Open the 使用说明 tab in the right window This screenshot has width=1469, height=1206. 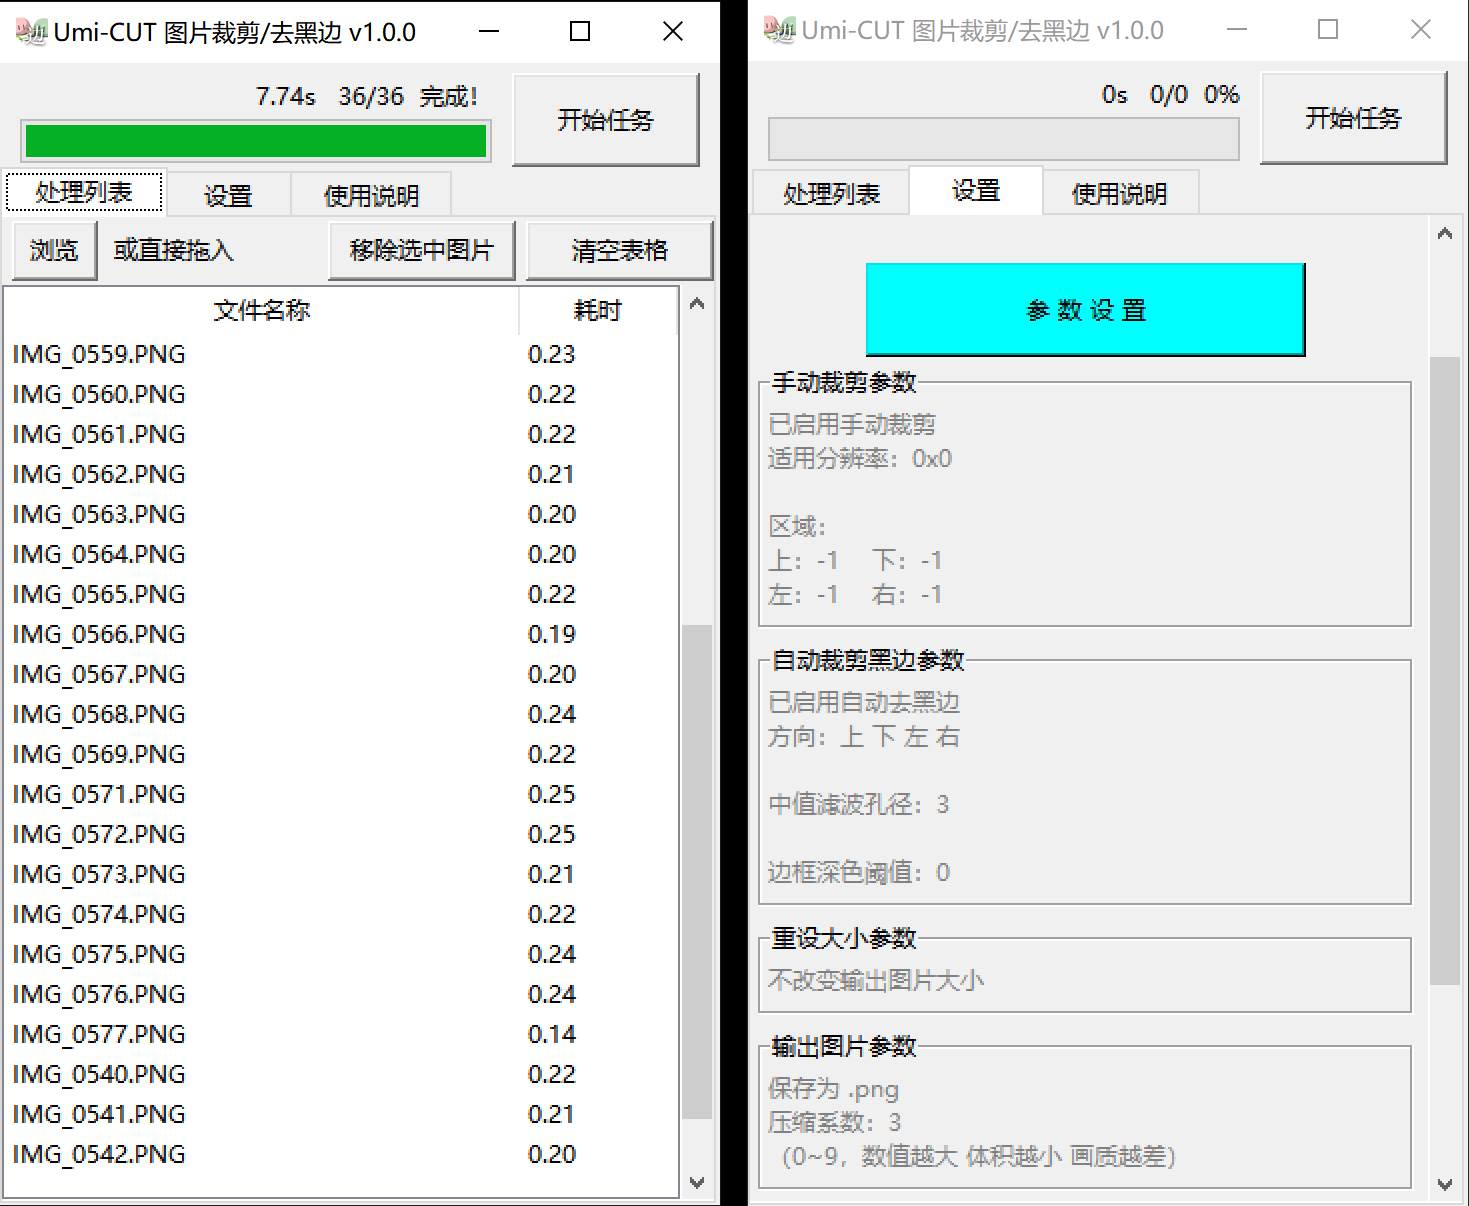point(1119,192)
